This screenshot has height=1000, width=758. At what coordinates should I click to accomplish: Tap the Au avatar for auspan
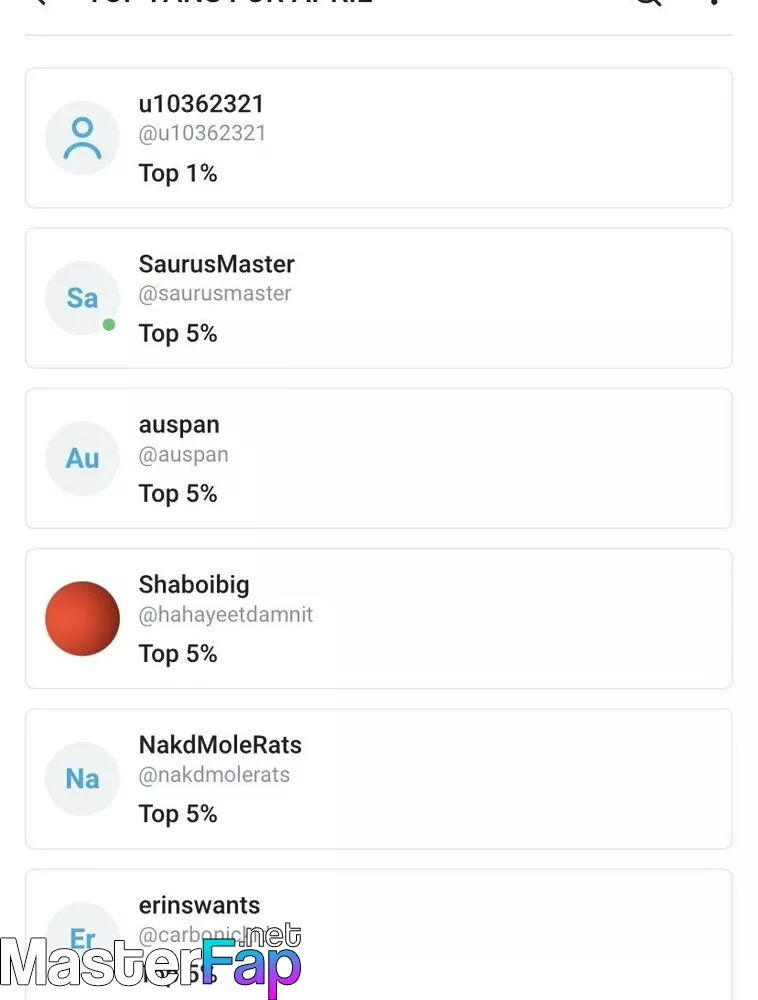click(82, 458)
